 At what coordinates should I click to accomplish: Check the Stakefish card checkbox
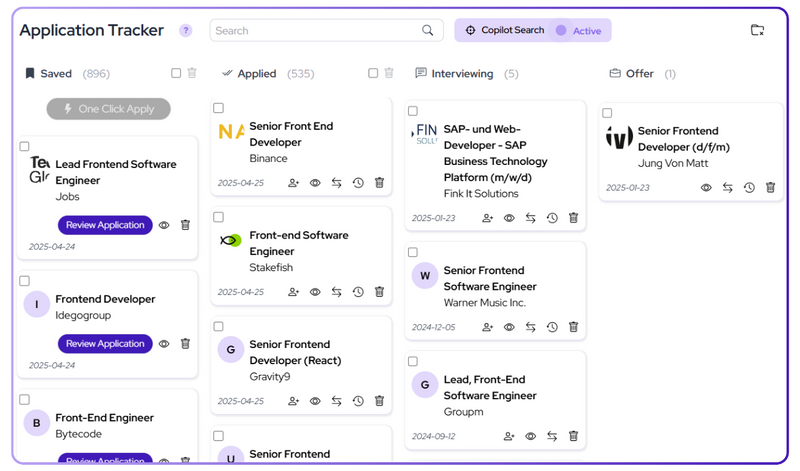(x=218, y=217)
